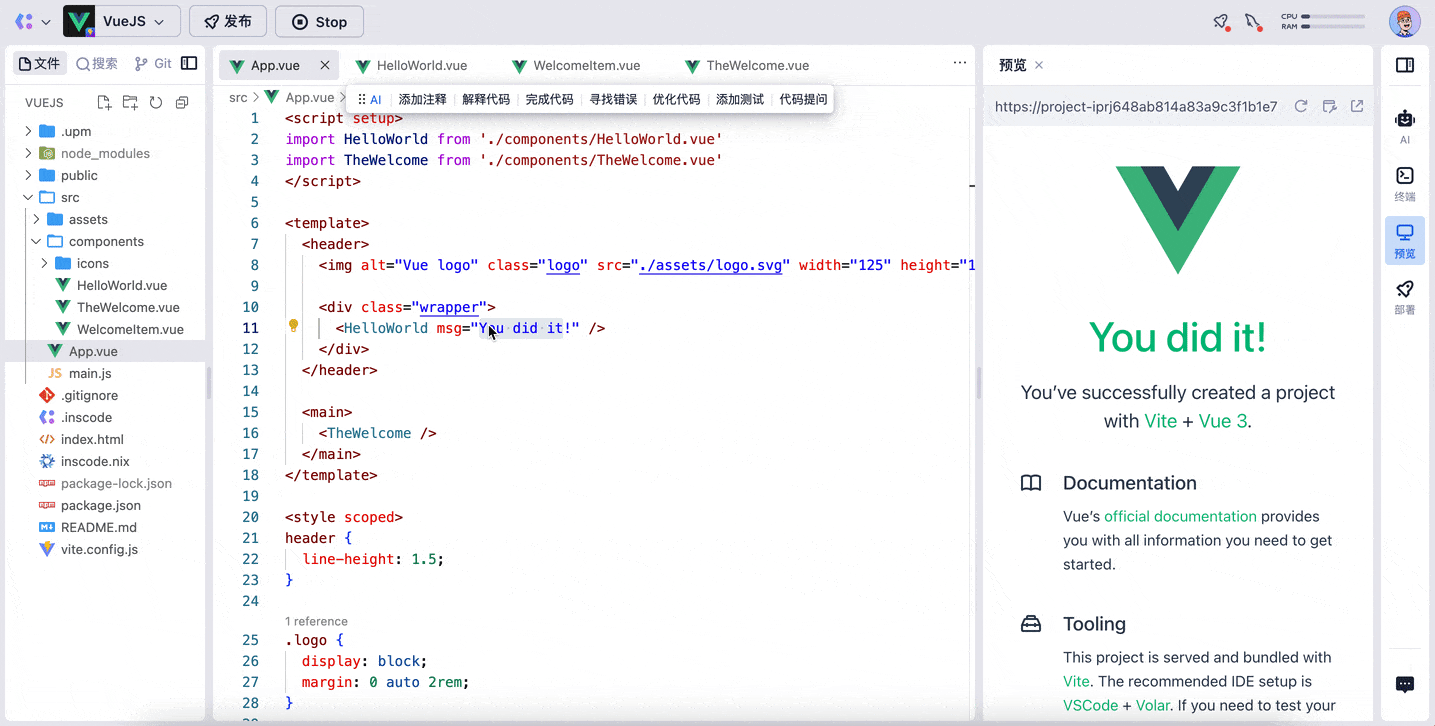Click the rocket notification icon in header

(1221, 21)
